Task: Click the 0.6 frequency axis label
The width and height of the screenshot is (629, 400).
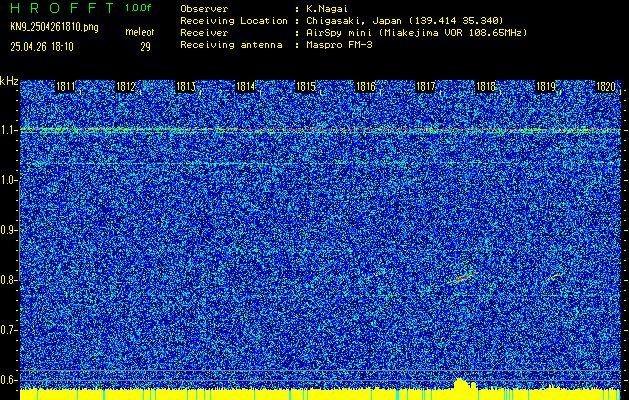Action: tap(8, 380)
